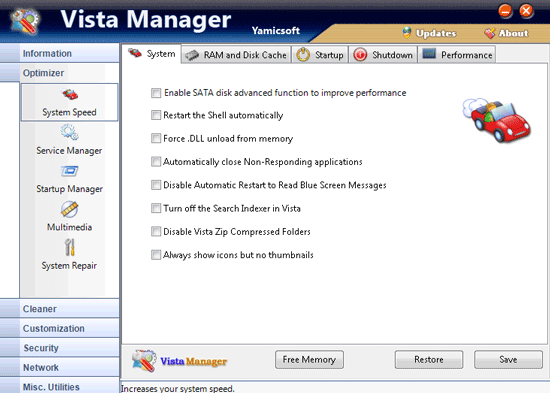Image resolution: width=550 pixels, height=393 pixels.
Task: Open the System Speed car icon
Action: click(70, 94)
